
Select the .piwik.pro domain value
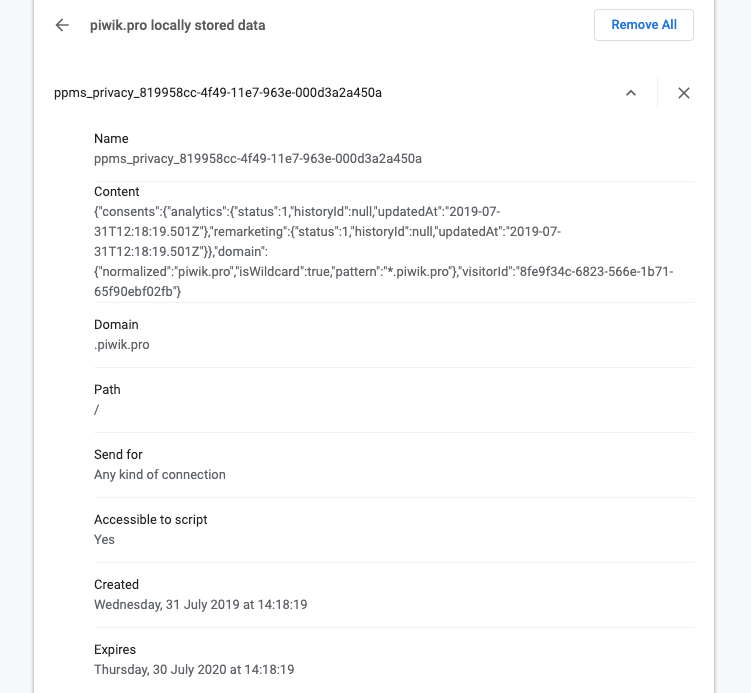pos(122,344)
